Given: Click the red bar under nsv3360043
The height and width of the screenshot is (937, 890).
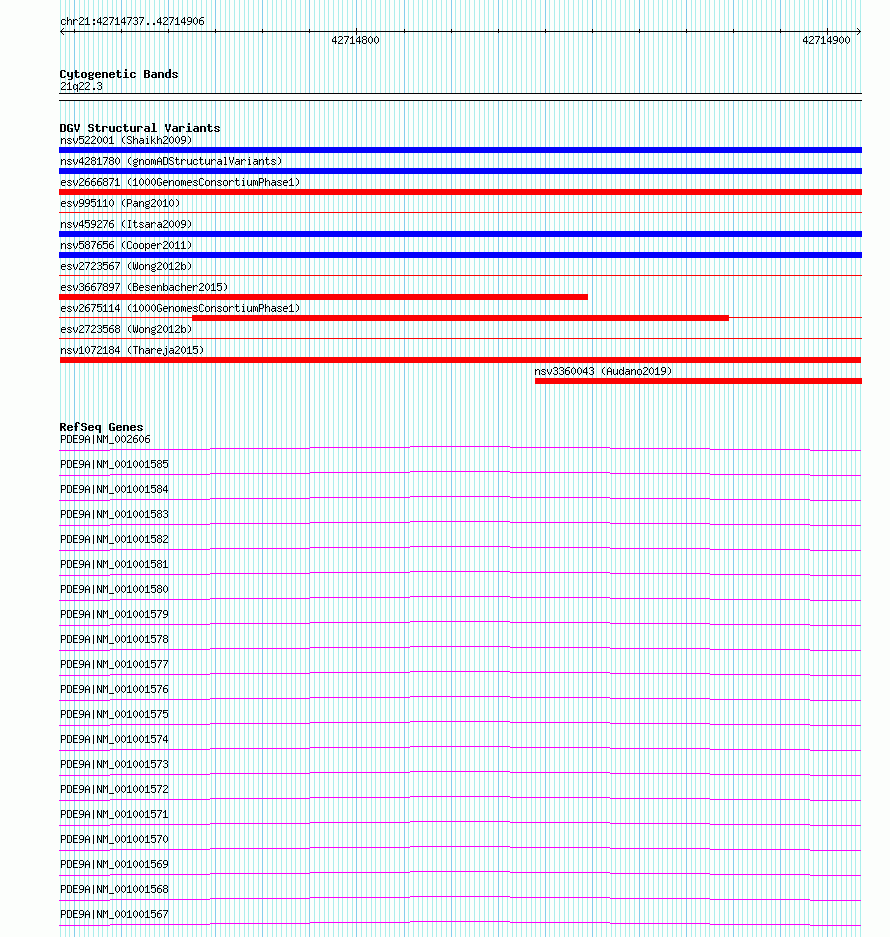Looking at the screenshot, I should pyautogui.click(x=698, y=381).
